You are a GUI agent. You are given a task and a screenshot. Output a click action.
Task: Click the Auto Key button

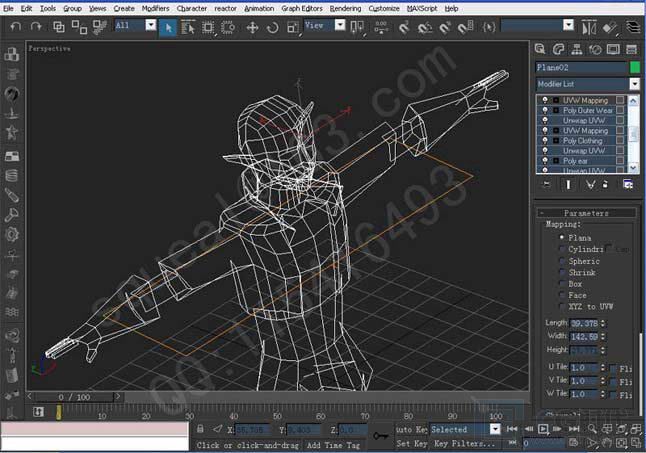[411, 430]
